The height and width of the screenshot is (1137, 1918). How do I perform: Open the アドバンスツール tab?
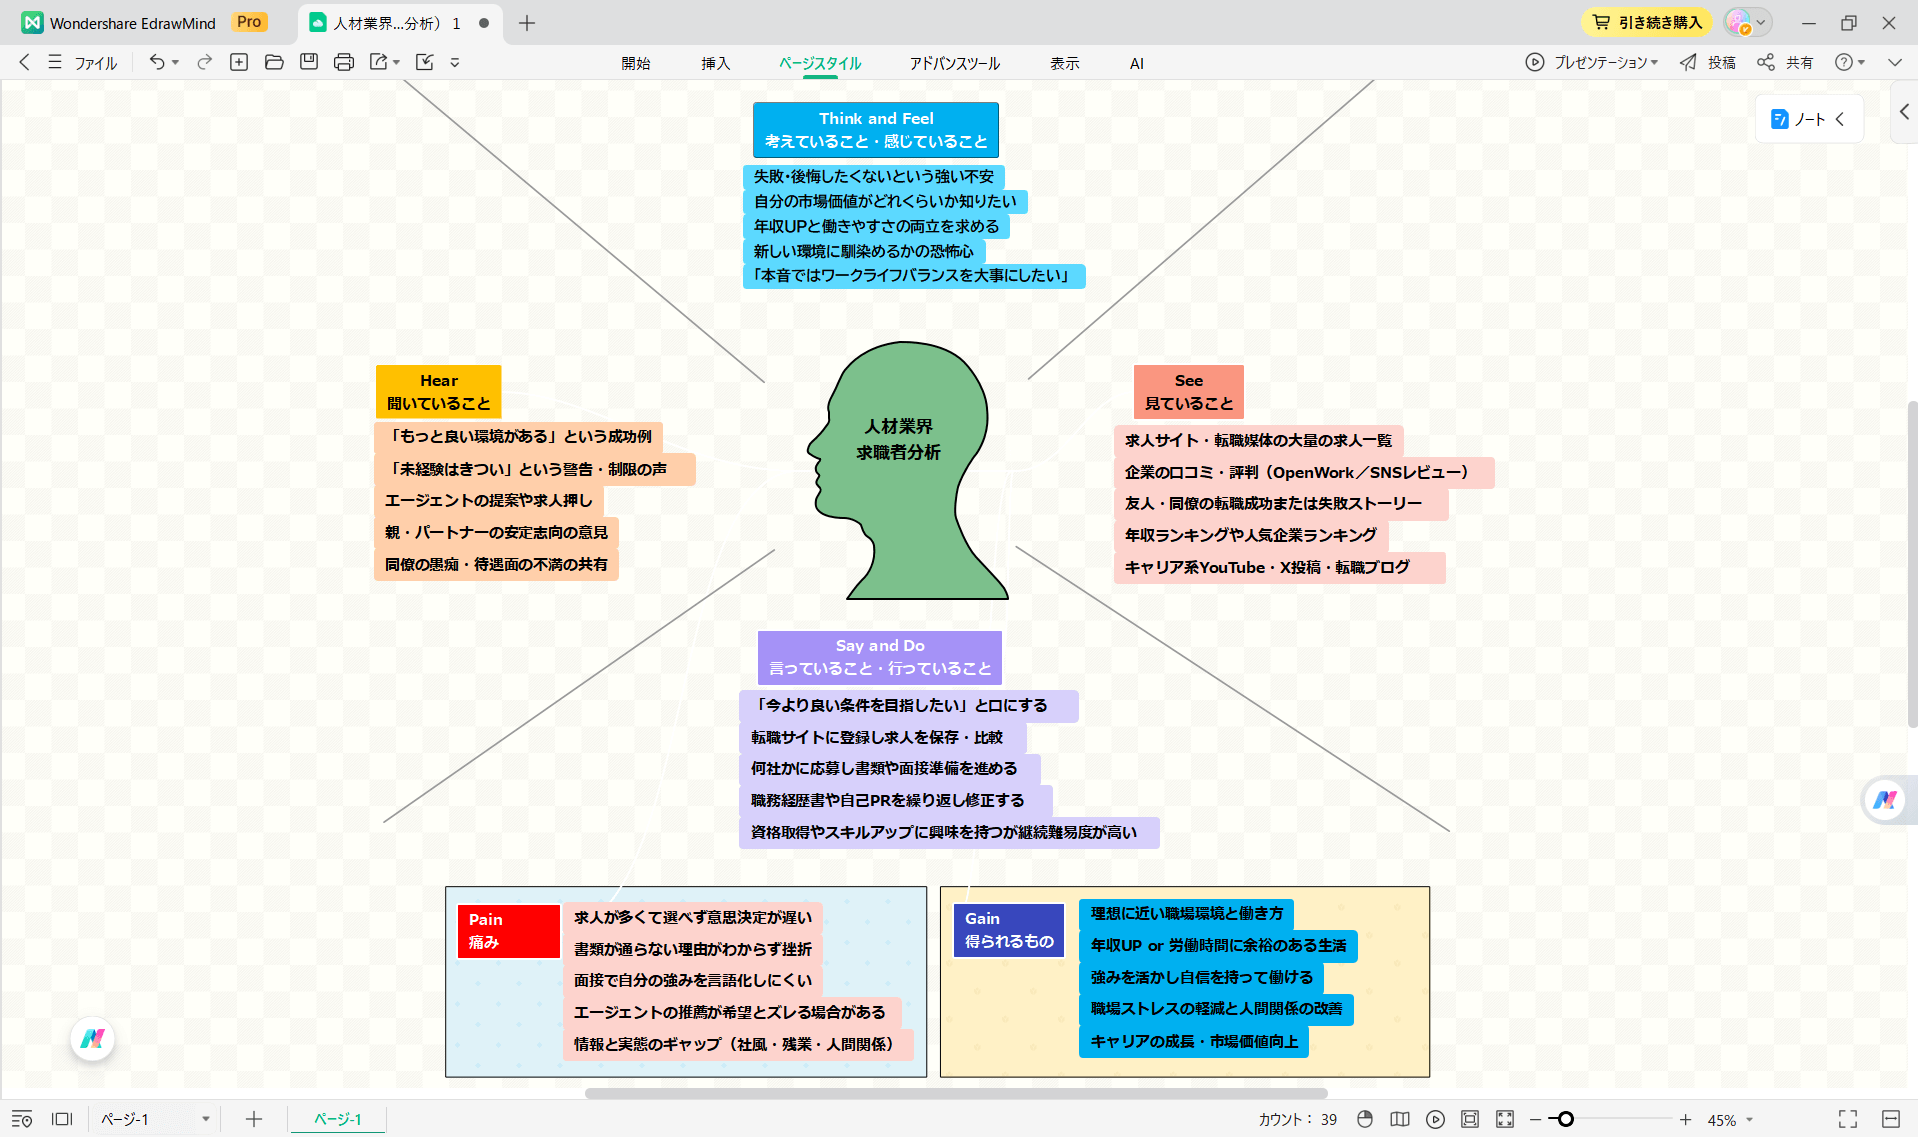[954, 63]
